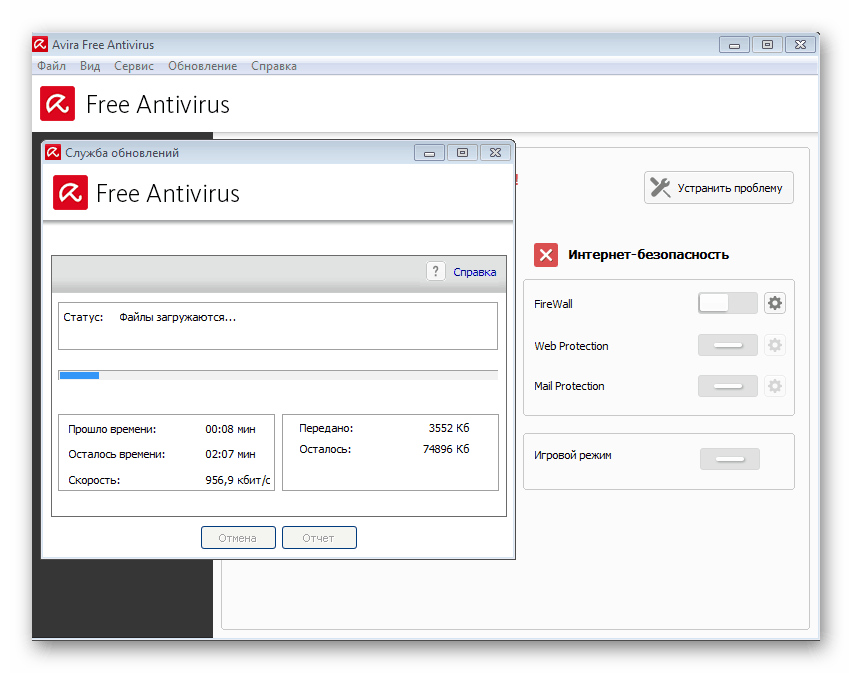This screenshot has height=673, width=852.
Task: Enable the Игровой режим switch
Action: point(729,459)
